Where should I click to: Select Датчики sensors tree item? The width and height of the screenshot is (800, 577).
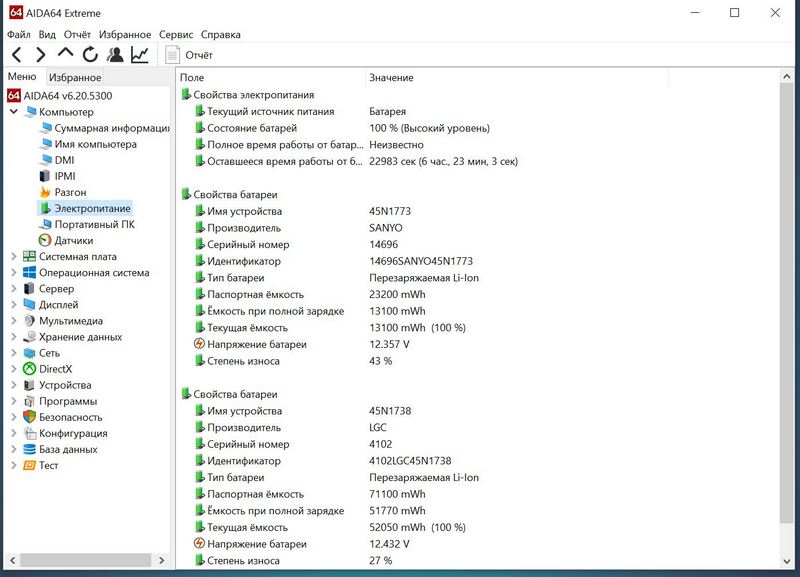pos(73,240)
